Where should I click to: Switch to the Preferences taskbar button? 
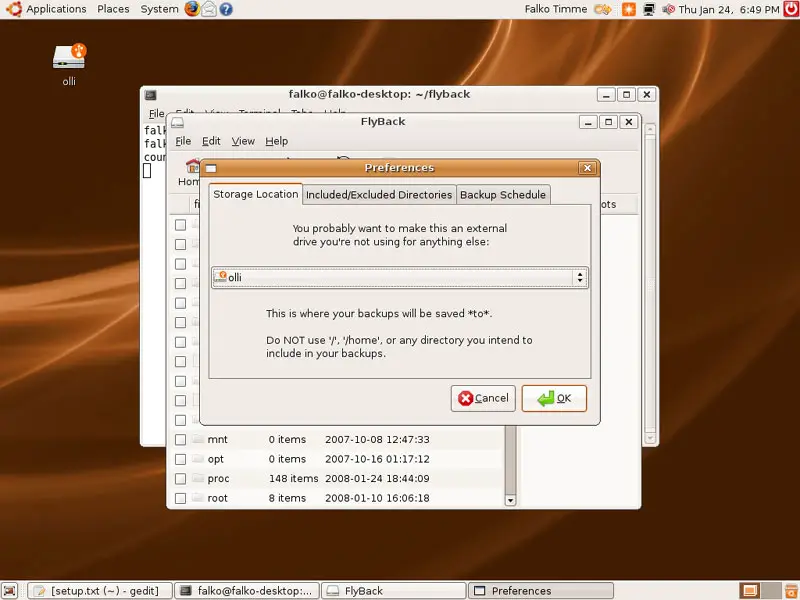[541, 591]
